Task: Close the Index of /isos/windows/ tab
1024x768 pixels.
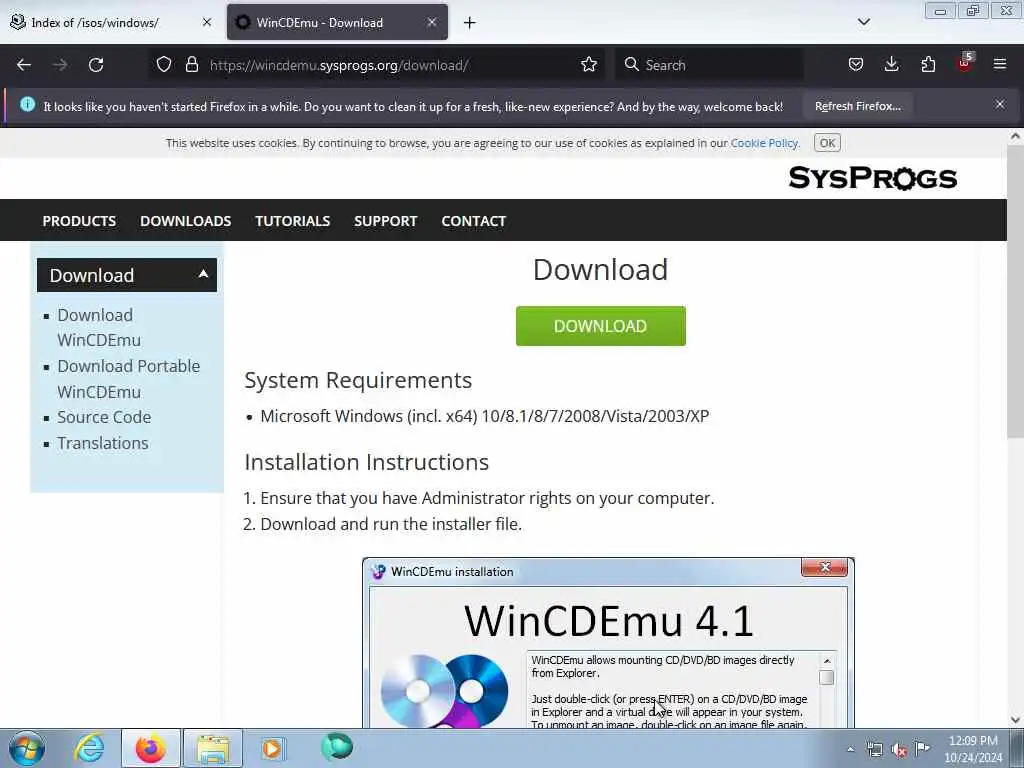Action: click(x=207, y=22)
